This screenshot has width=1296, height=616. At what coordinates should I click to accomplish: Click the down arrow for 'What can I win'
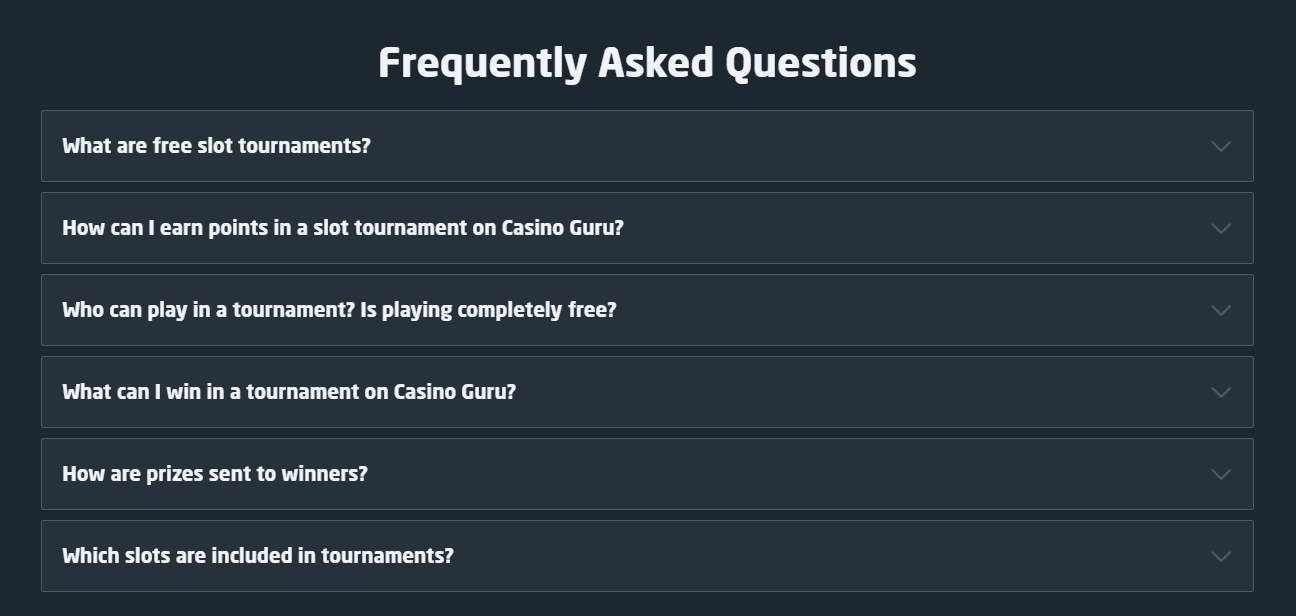(1220, 392)
